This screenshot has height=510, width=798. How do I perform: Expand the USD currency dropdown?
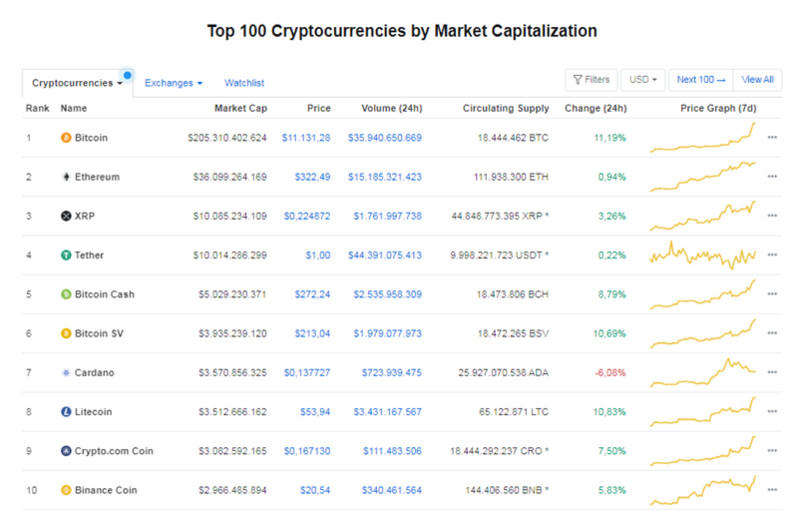(642, 80)
